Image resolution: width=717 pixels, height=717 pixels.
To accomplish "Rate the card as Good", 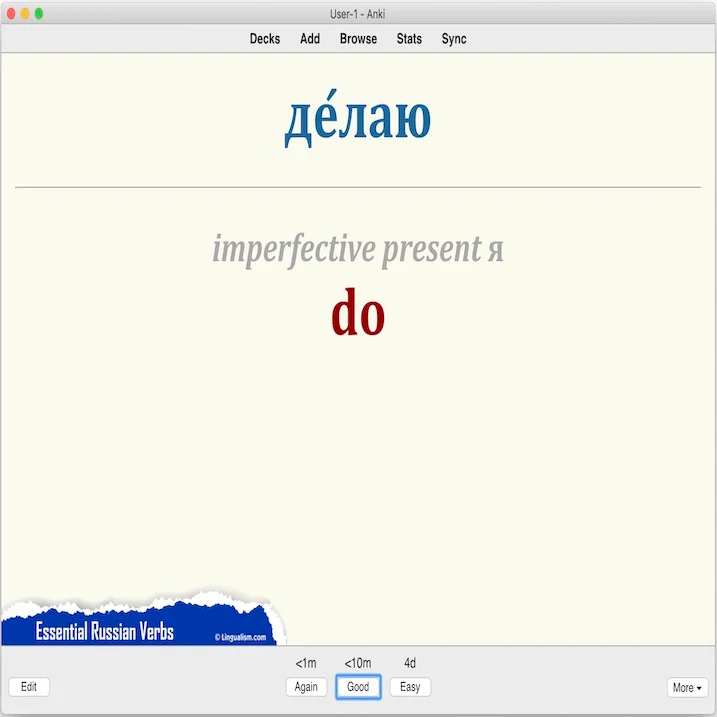I will (358, 687).
